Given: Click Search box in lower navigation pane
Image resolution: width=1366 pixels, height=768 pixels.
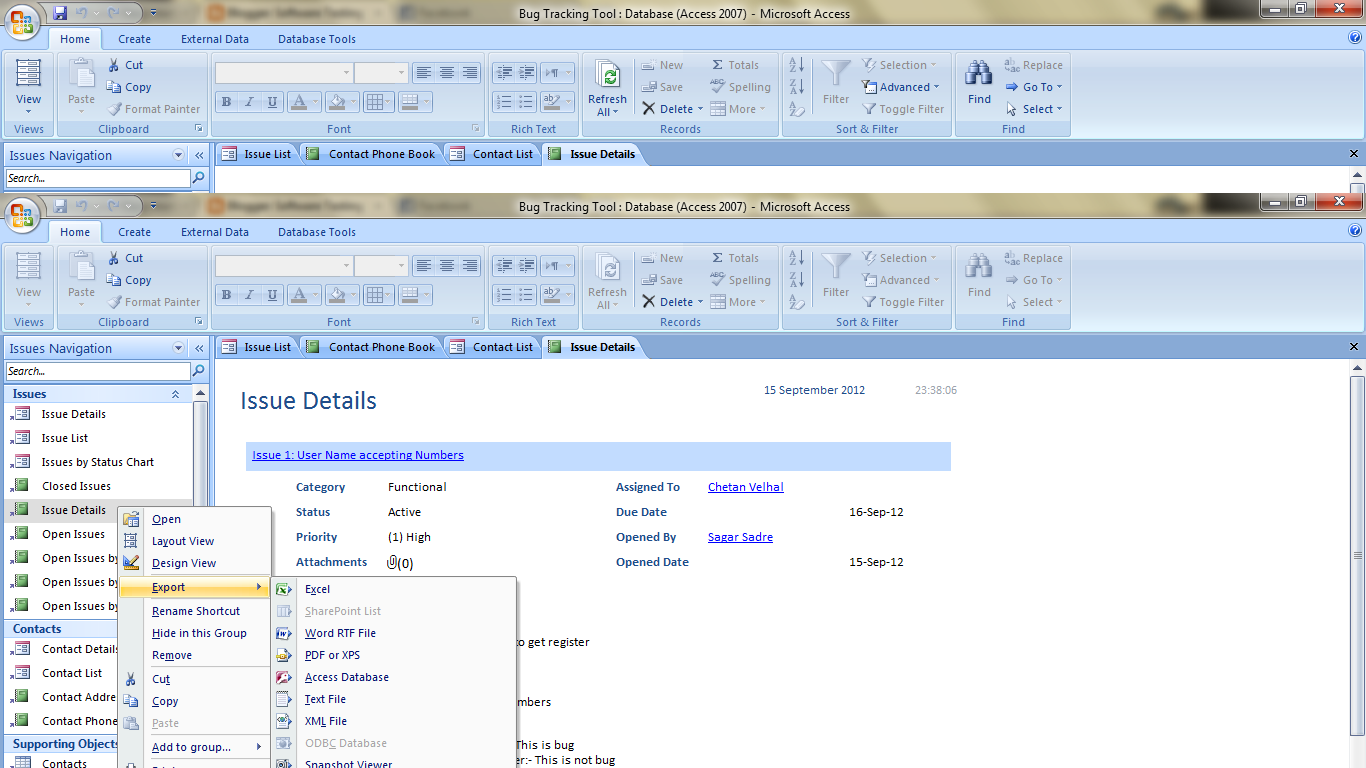Looking at the screenshot, I should (x=98, y=371).
